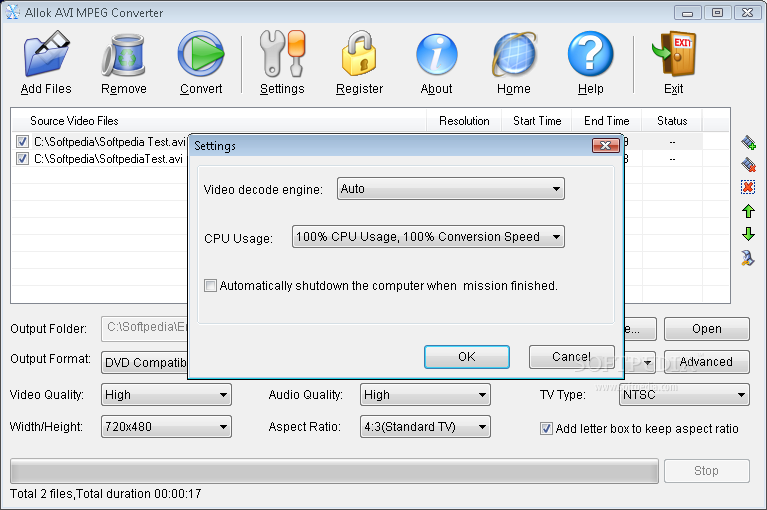
Task: Click Cancel in the Settings dialog
Action: 571,357
